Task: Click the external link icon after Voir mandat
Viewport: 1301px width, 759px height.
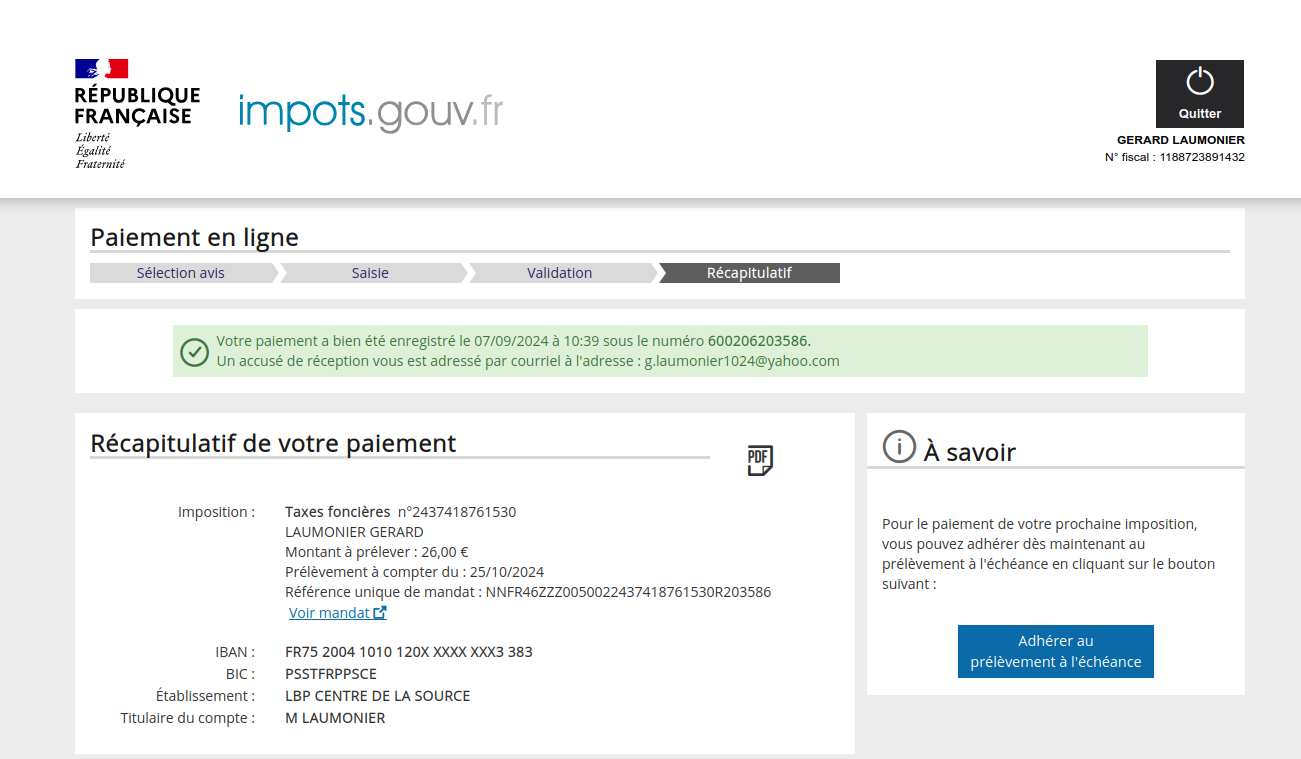Action: [380, 613]
